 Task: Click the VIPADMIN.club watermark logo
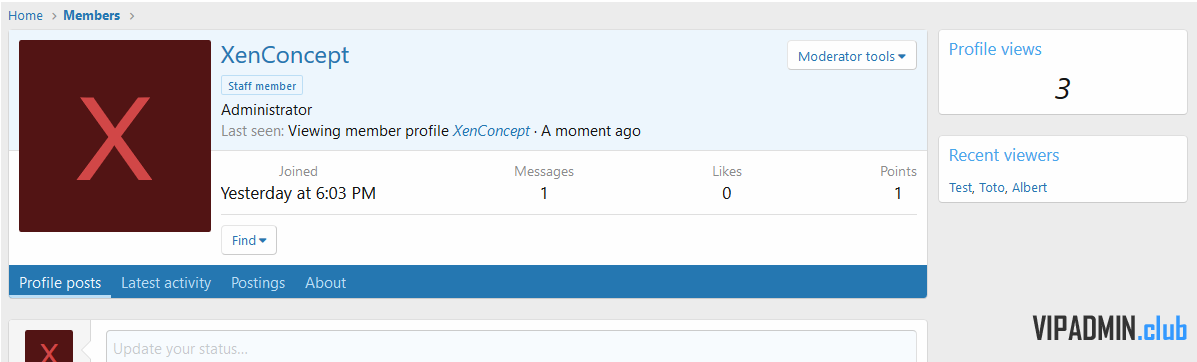click(1110, 328)
